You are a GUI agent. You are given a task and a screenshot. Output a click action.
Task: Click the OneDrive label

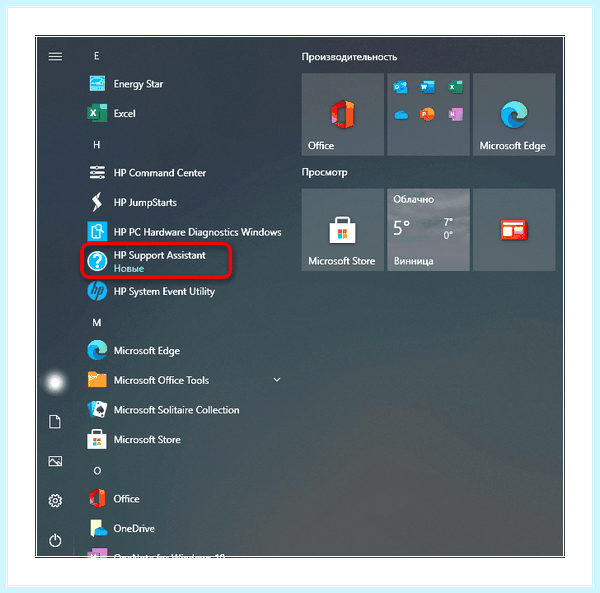[134, 528]
